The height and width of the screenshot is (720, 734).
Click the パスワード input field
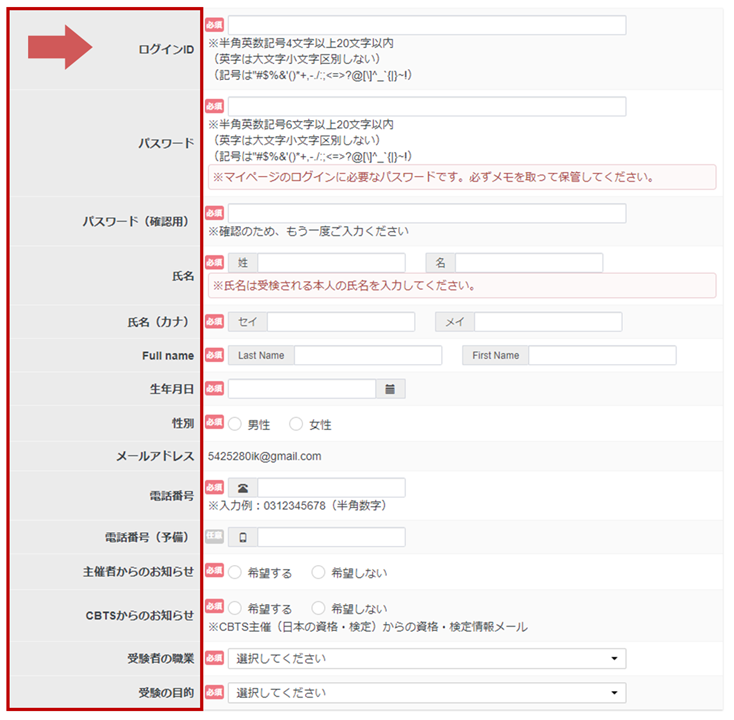pos(427,107)
